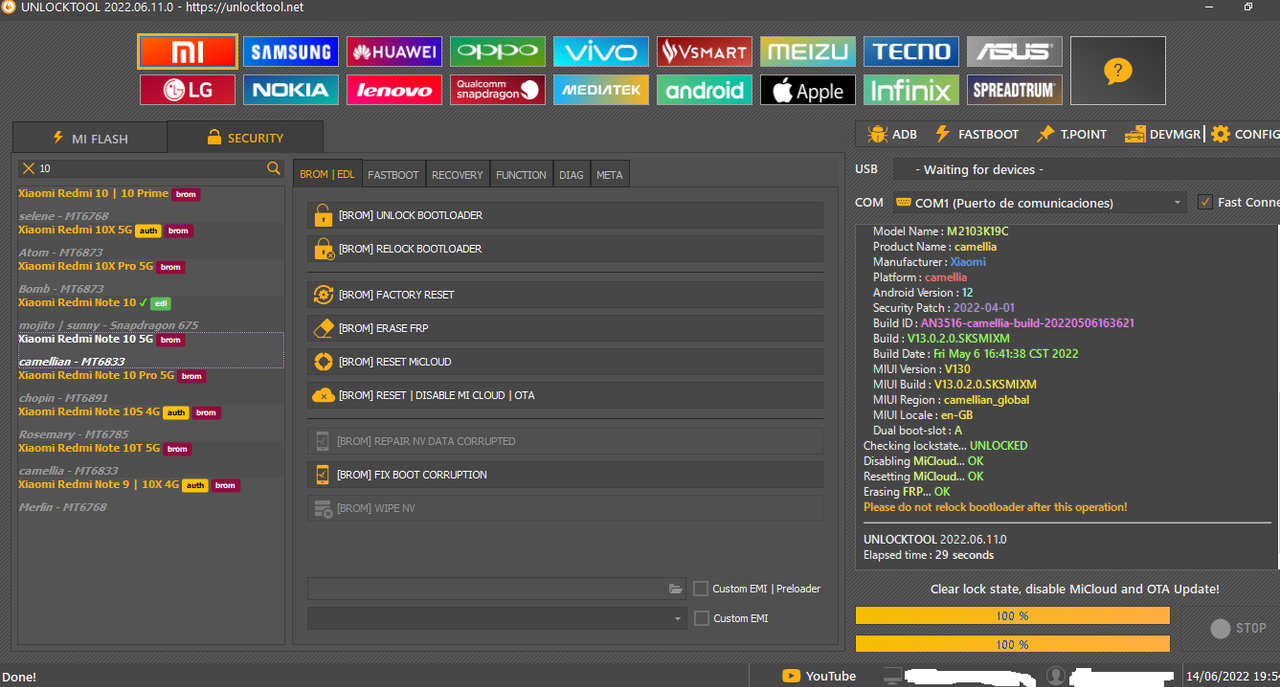Select the Huawei brand icon

(x=394, y=52)
